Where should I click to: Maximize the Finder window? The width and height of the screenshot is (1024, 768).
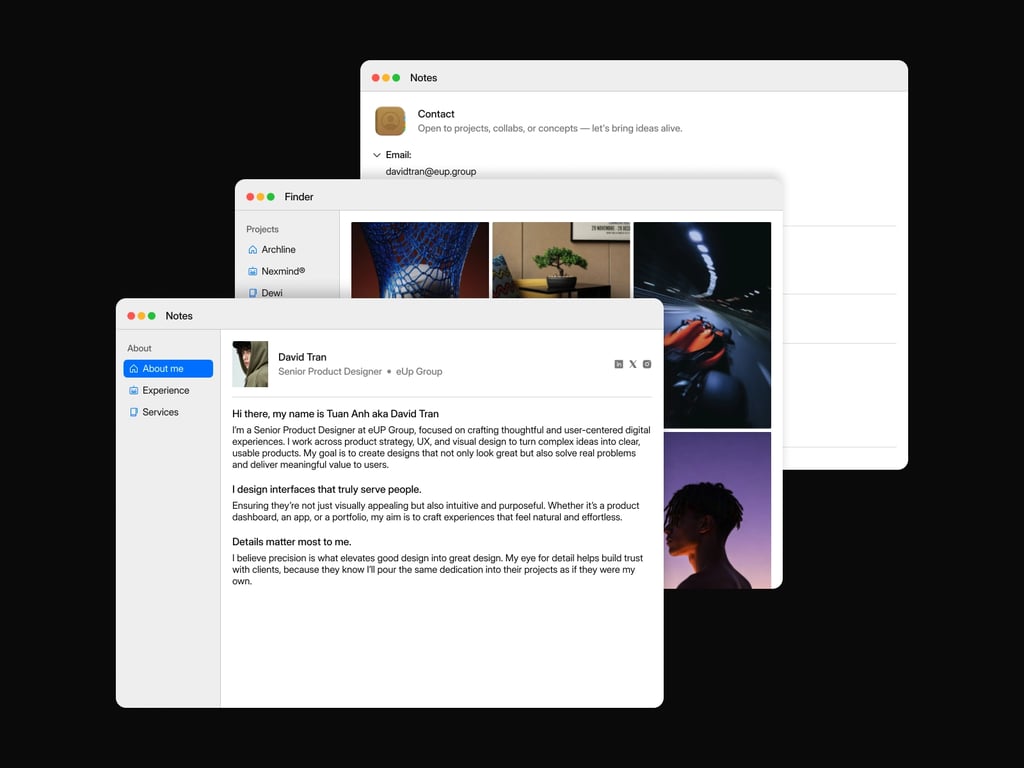pos(270,197)
